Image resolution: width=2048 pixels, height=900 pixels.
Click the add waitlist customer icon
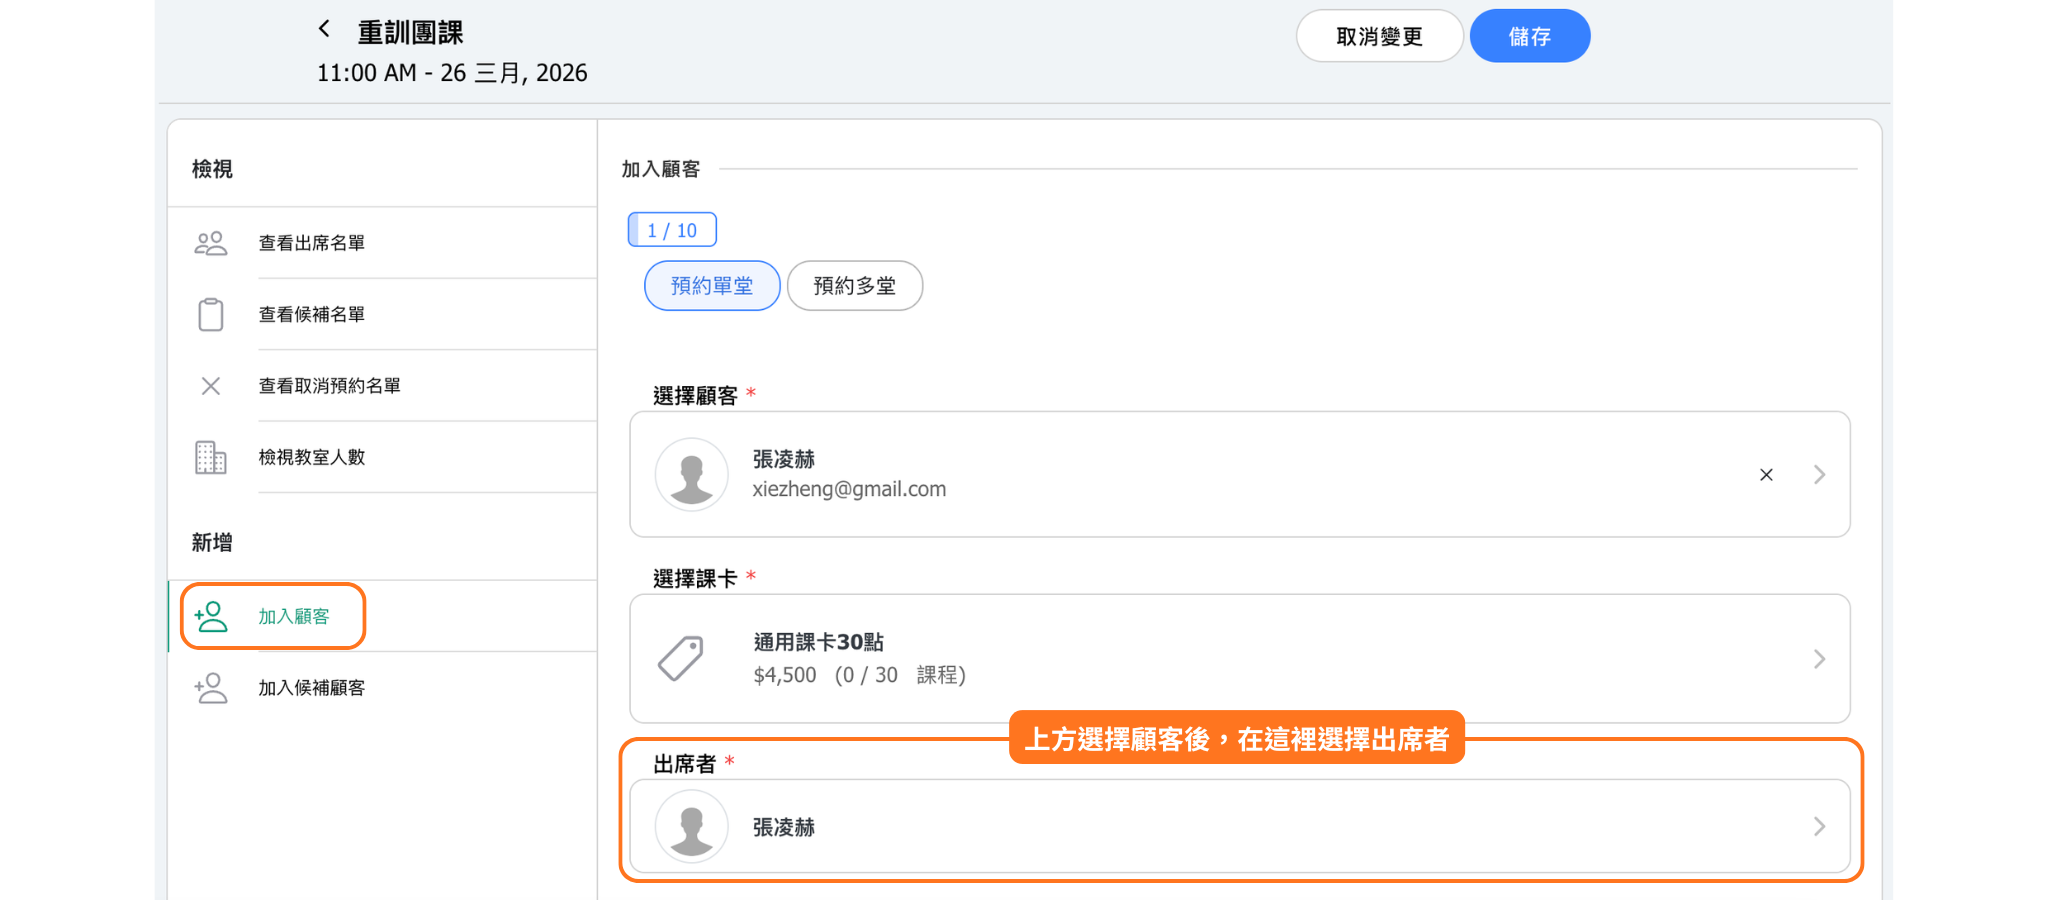coord(211,688)
